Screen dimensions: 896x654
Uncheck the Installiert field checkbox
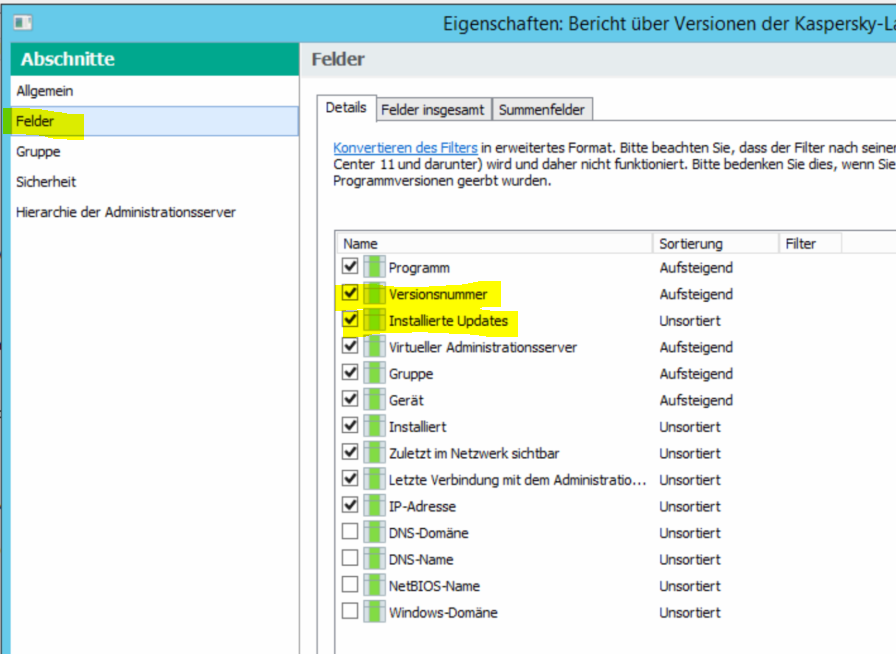tap(350, 425)
